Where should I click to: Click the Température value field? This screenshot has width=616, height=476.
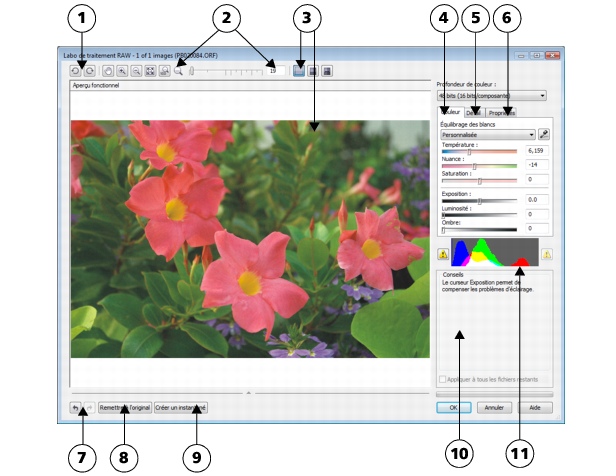pos(537,150)
